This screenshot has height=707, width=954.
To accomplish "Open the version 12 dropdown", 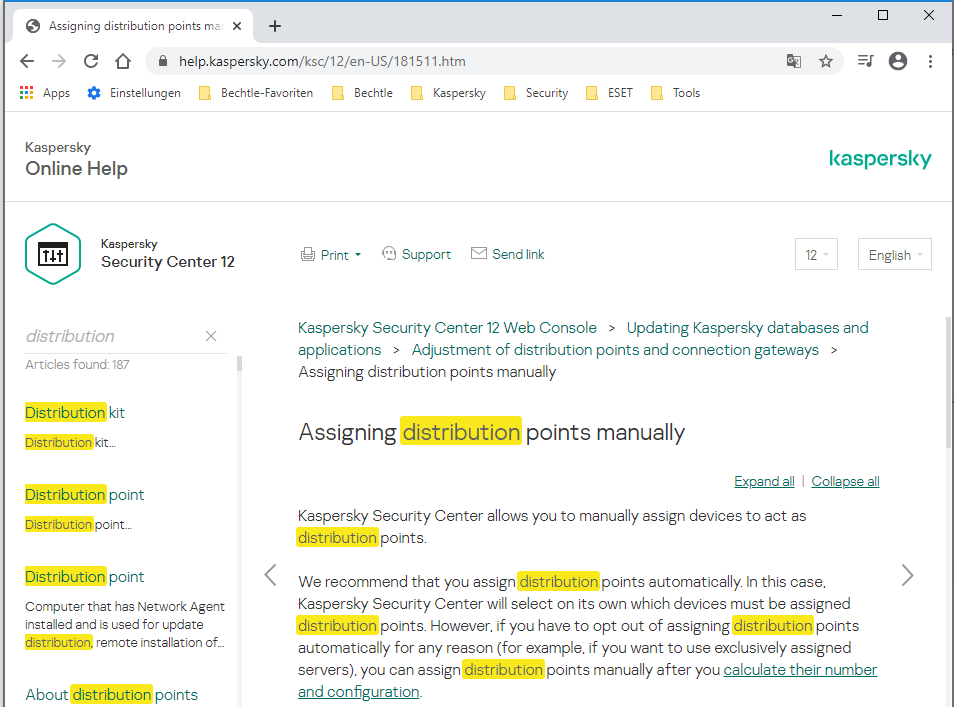I will pos(816,254).
